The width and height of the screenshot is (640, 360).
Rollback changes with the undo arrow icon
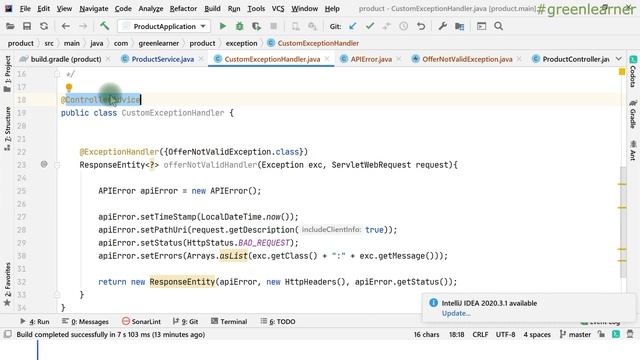pyautogui.click(x=421, y=26)
